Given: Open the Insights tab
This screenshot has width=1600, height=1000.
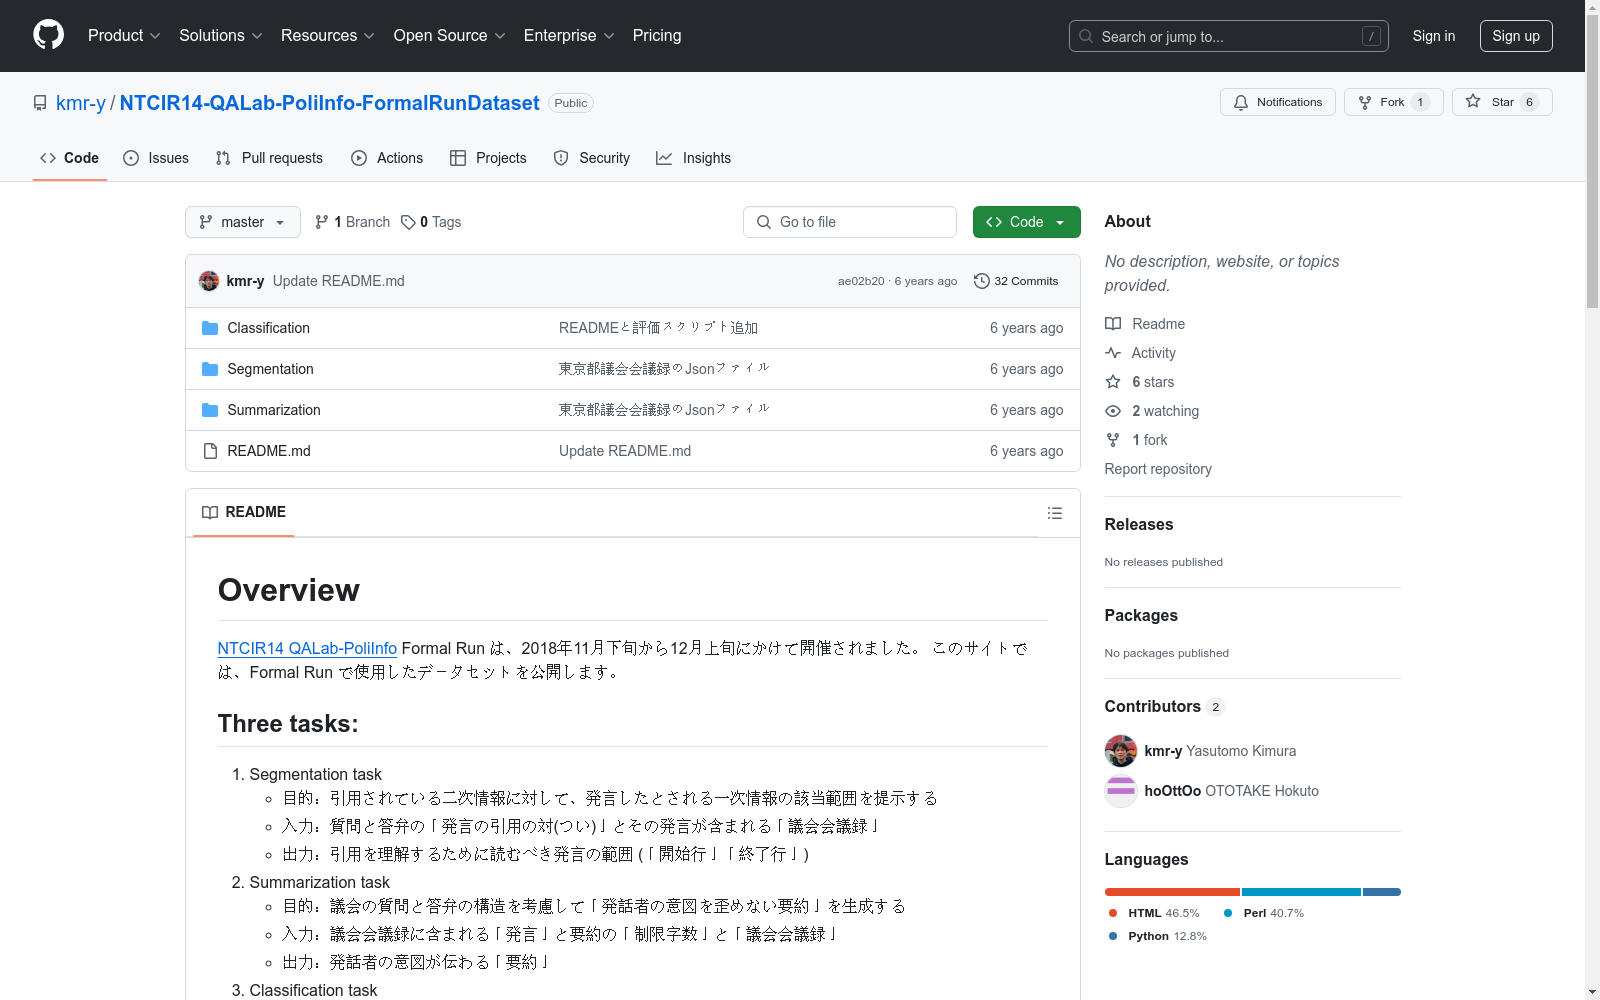Looking at the screenshot, I should tap(694, 158).
